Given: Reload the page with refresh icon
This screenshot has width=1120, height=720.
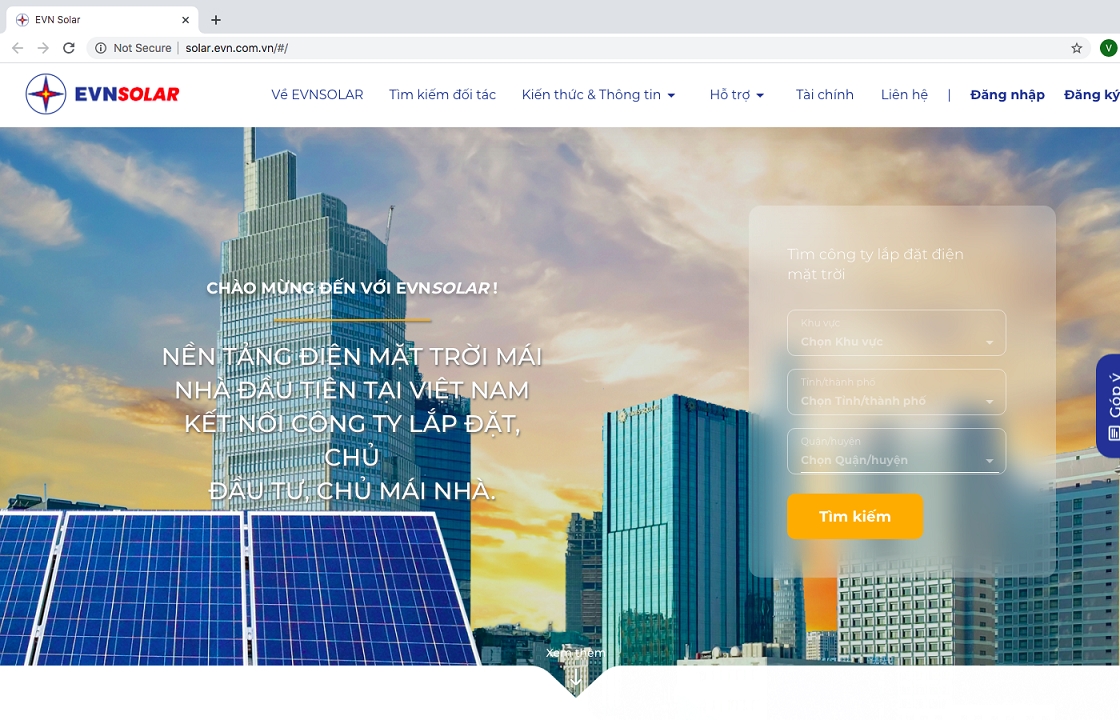Looking at the screenshot, I should click(69, 48).
